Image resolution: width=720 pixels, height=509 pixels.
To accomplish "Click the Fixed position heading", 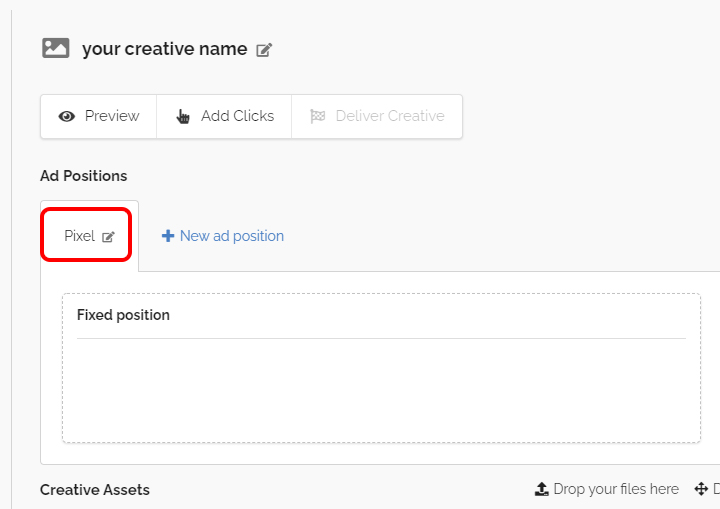I will (x=123, y=315).
